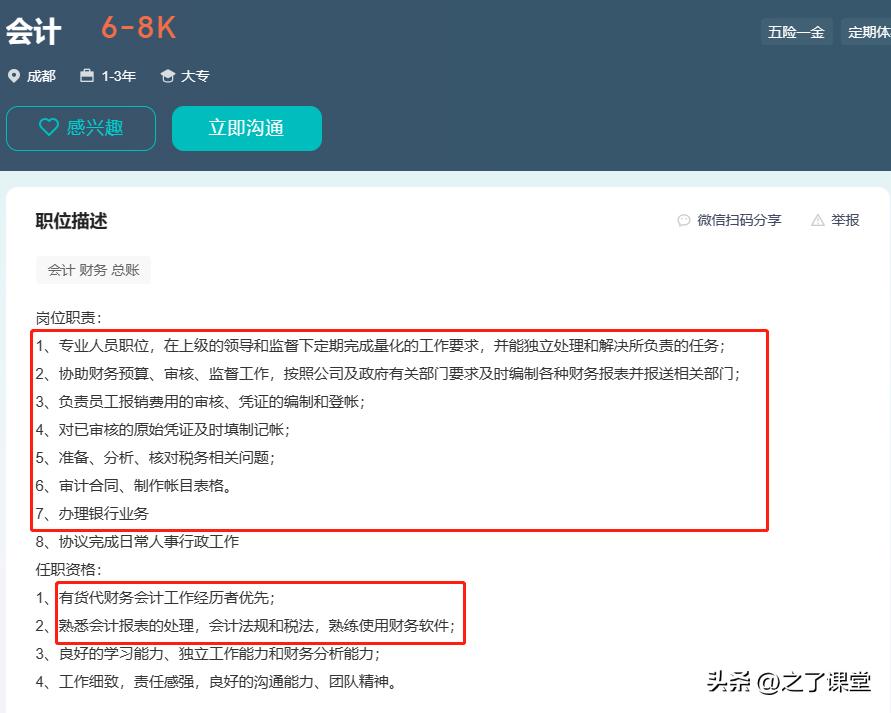The image size is (891, 713).
Task: Click the 微信扫码分享 text label
Action: pyautogui.click(x=740, y=221)
